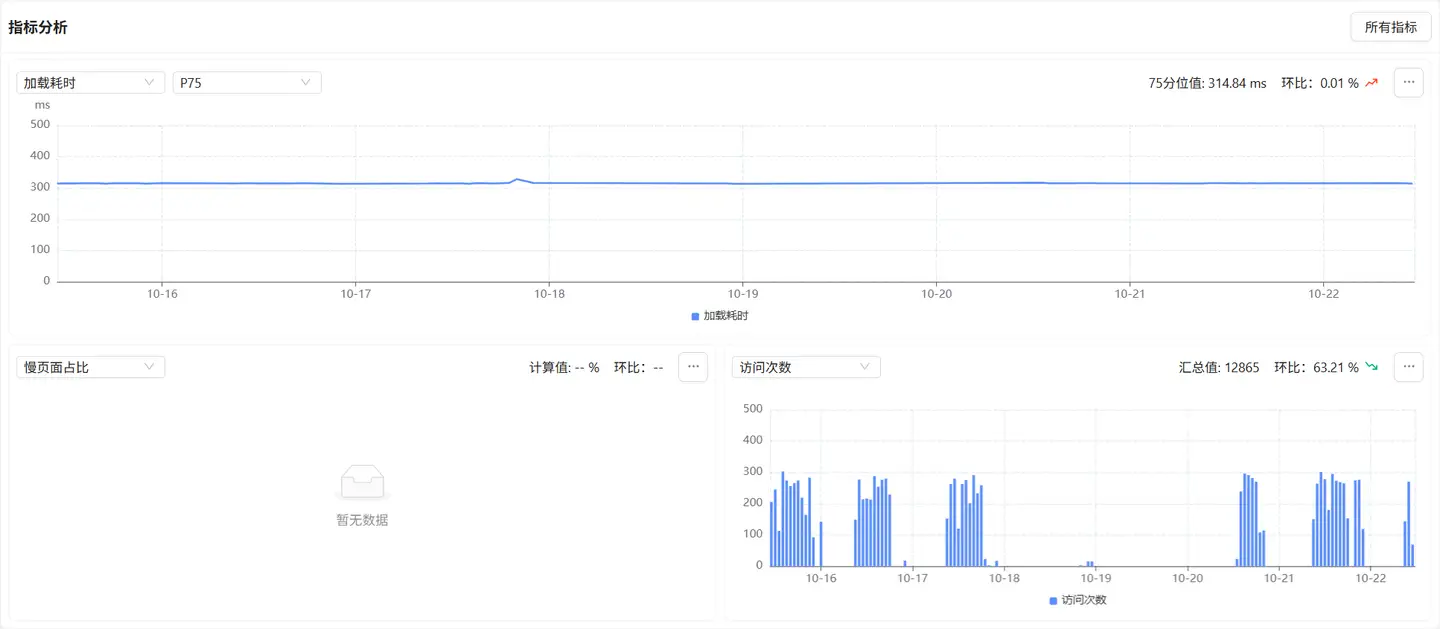Open more options in 慢页面占比 panel
1440x629 pixels.
(x=693, y=367)
